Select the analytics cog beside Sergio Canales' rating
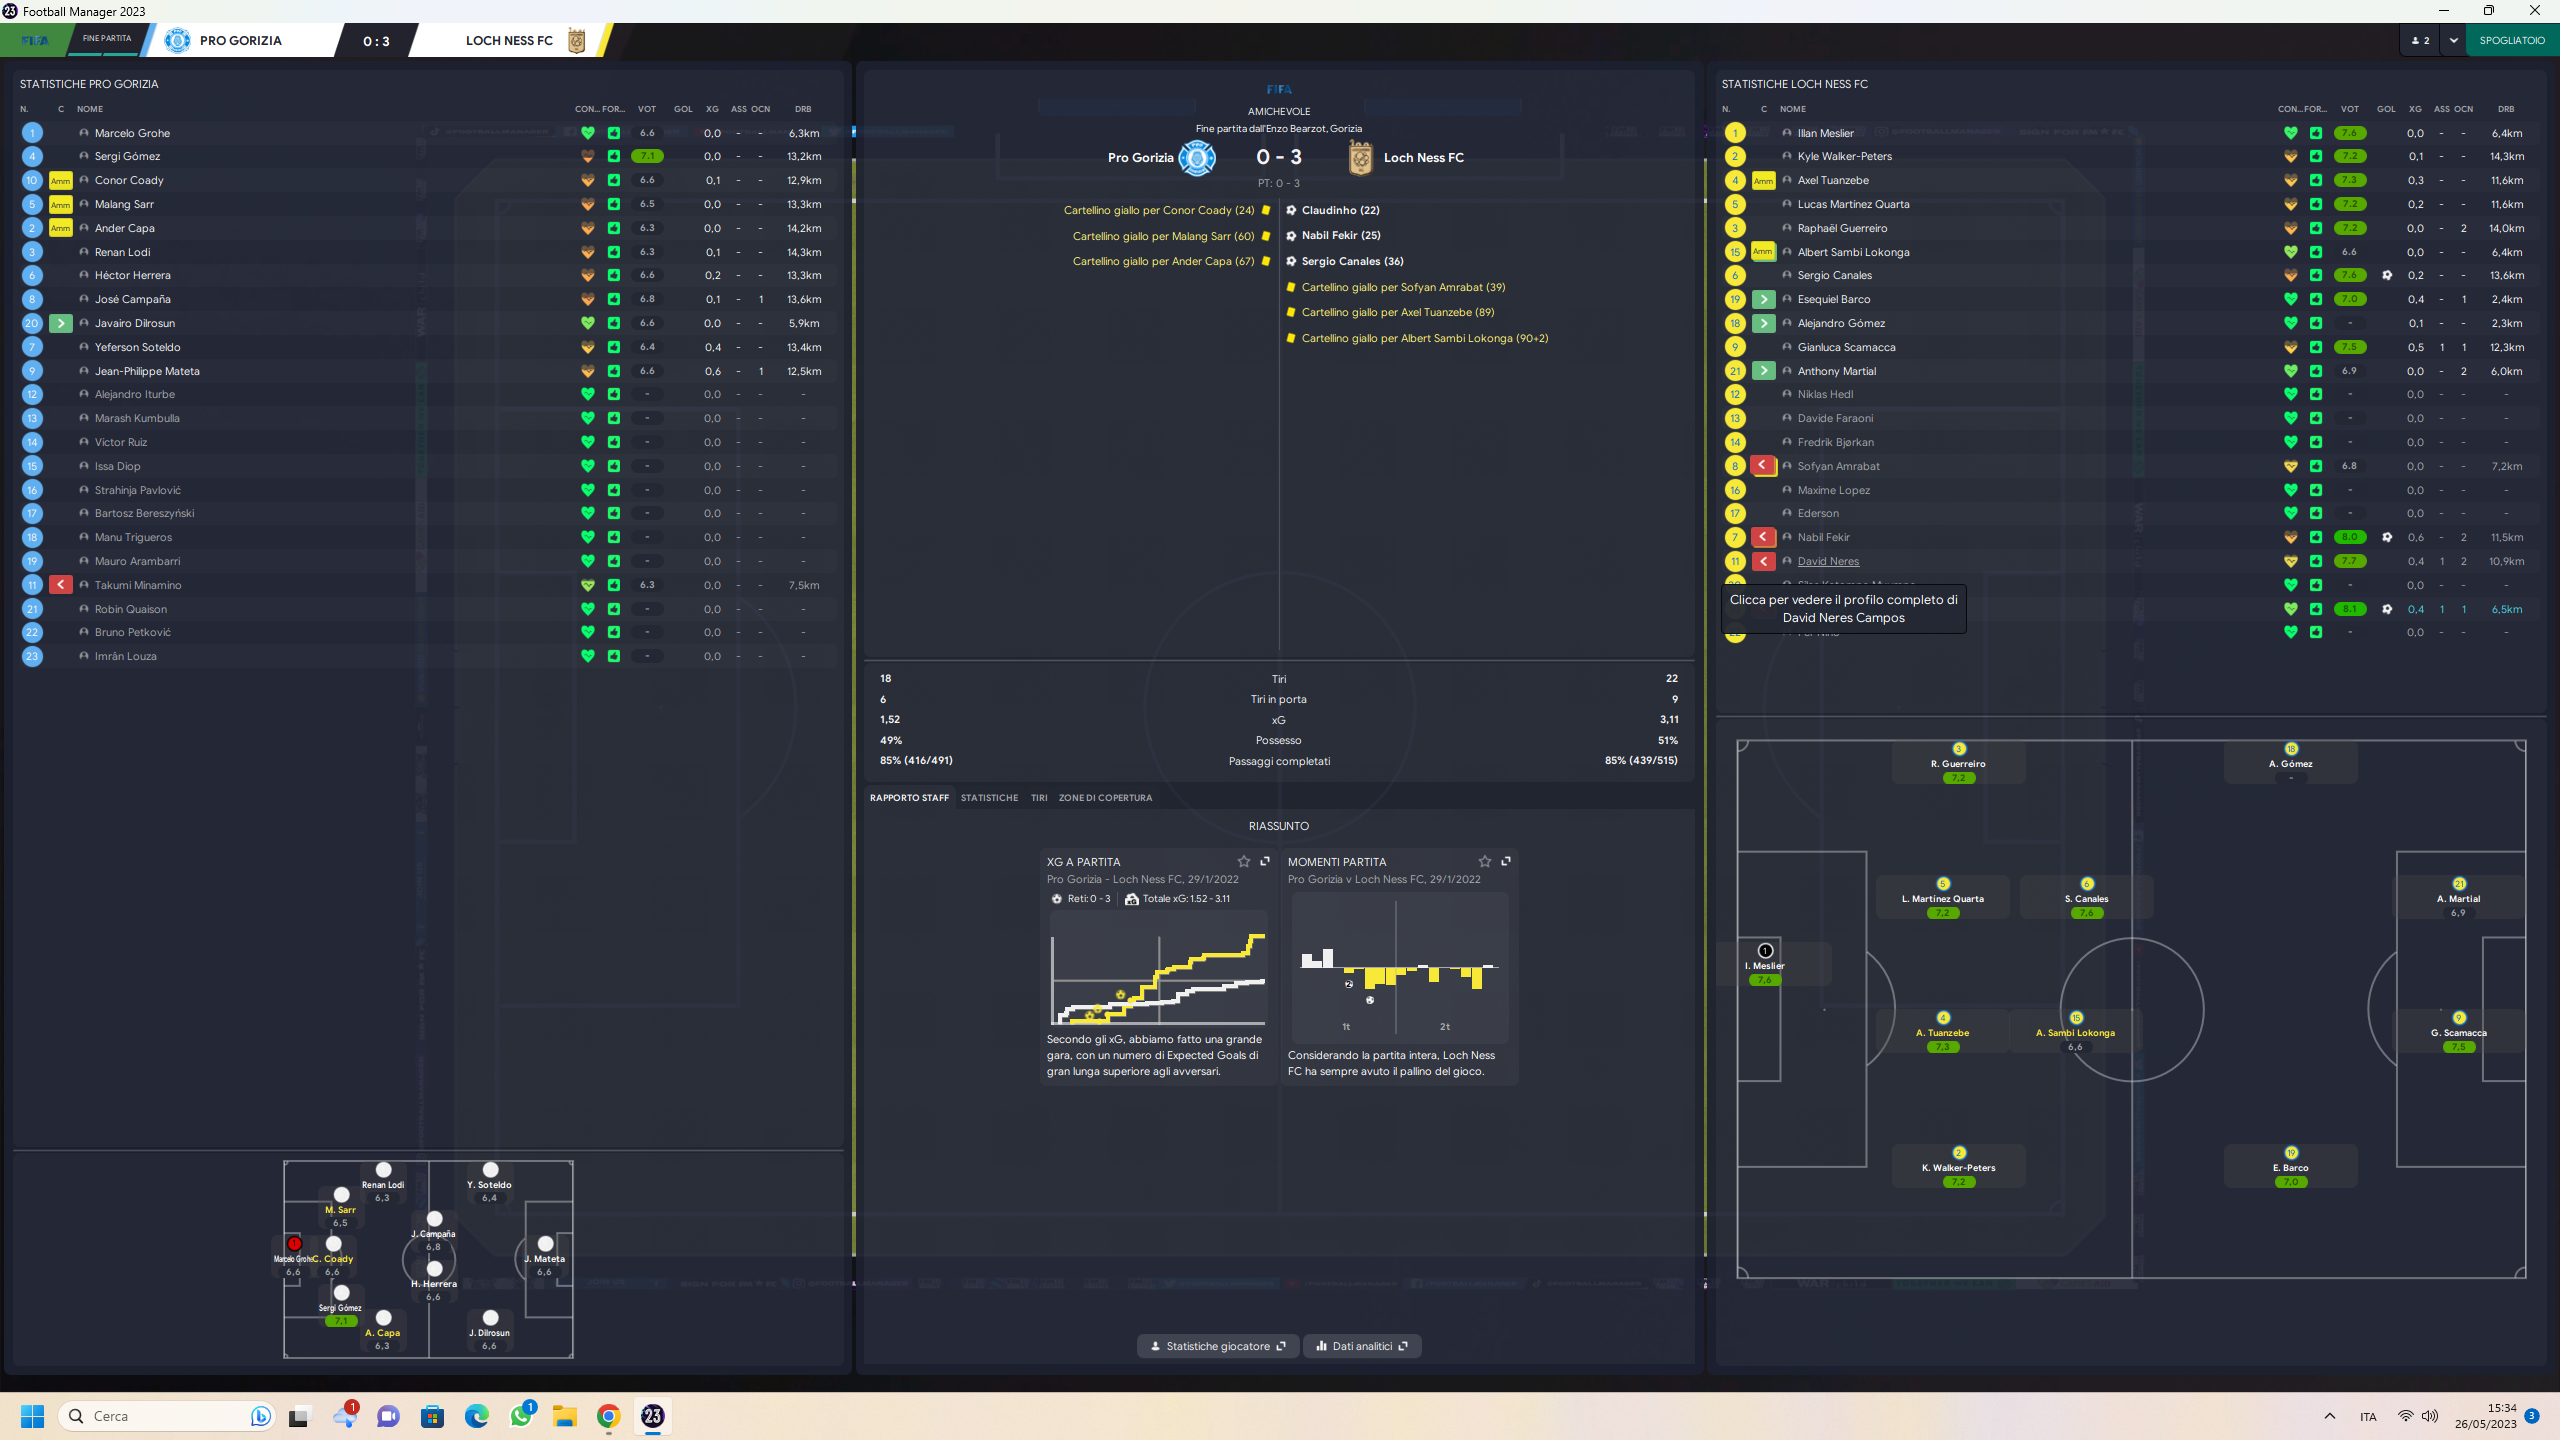 click(2389, 275)
